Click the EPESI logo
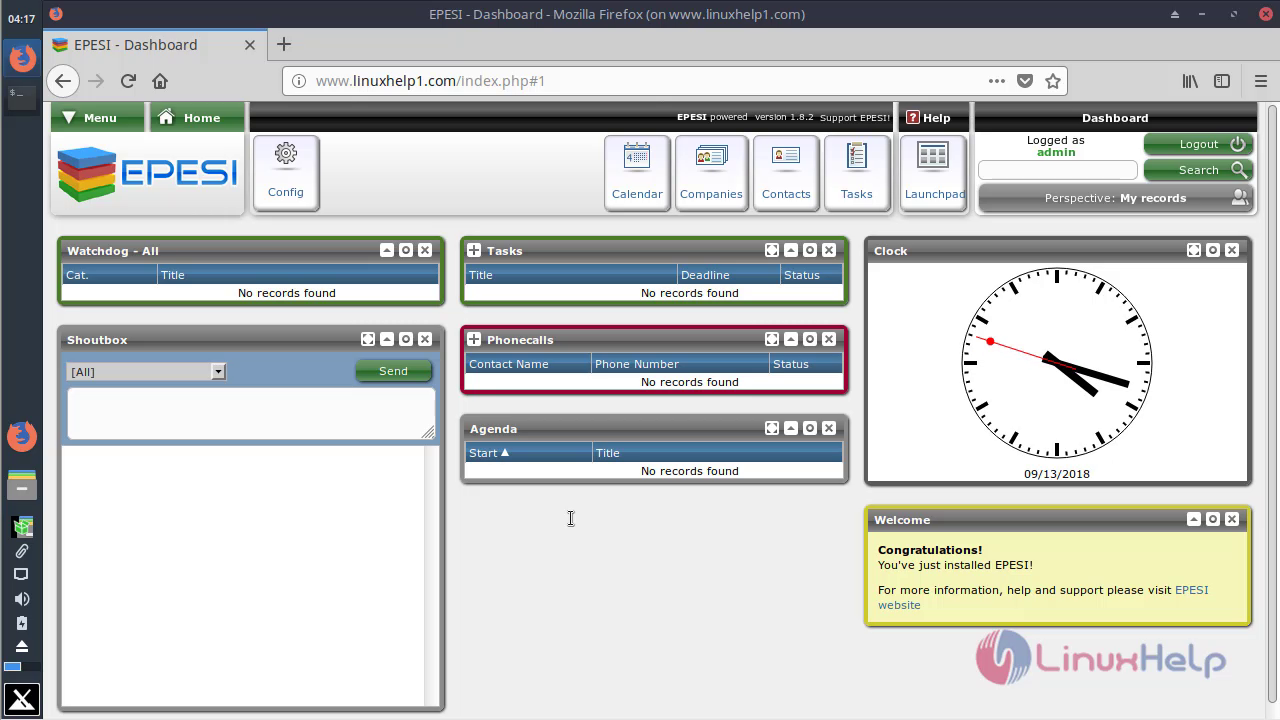This screenshot has height=720, width=1280. coord(147,173)
